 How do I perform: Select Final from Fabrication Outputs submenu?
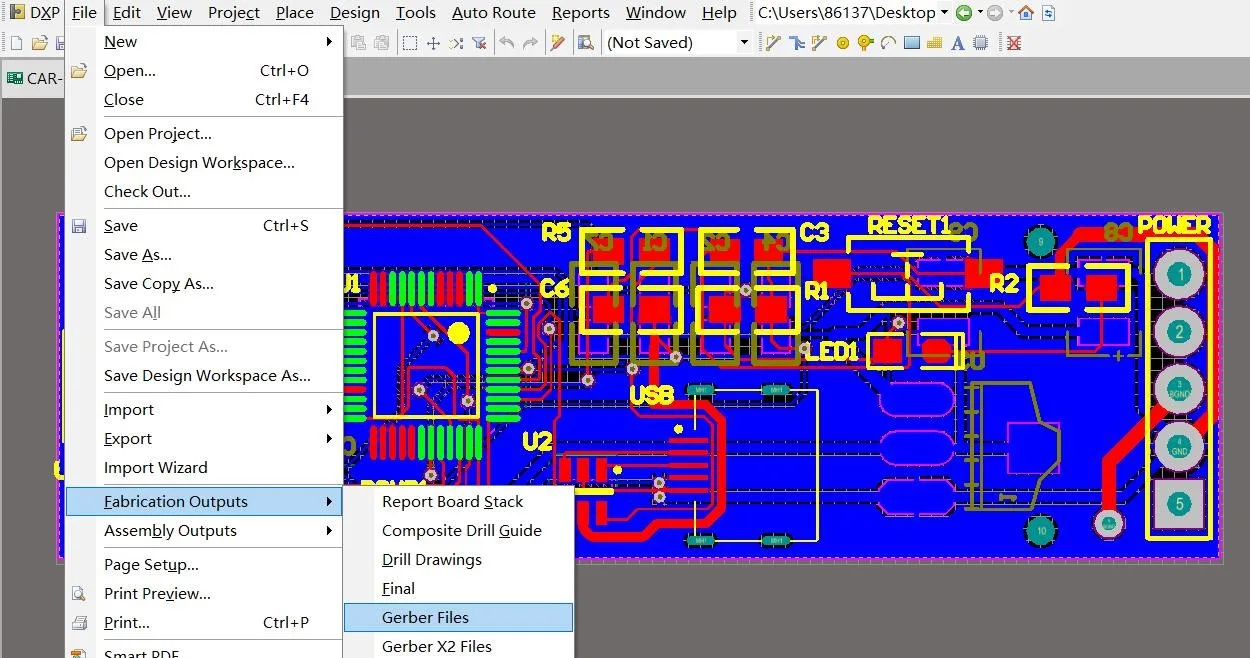(459, 589)
